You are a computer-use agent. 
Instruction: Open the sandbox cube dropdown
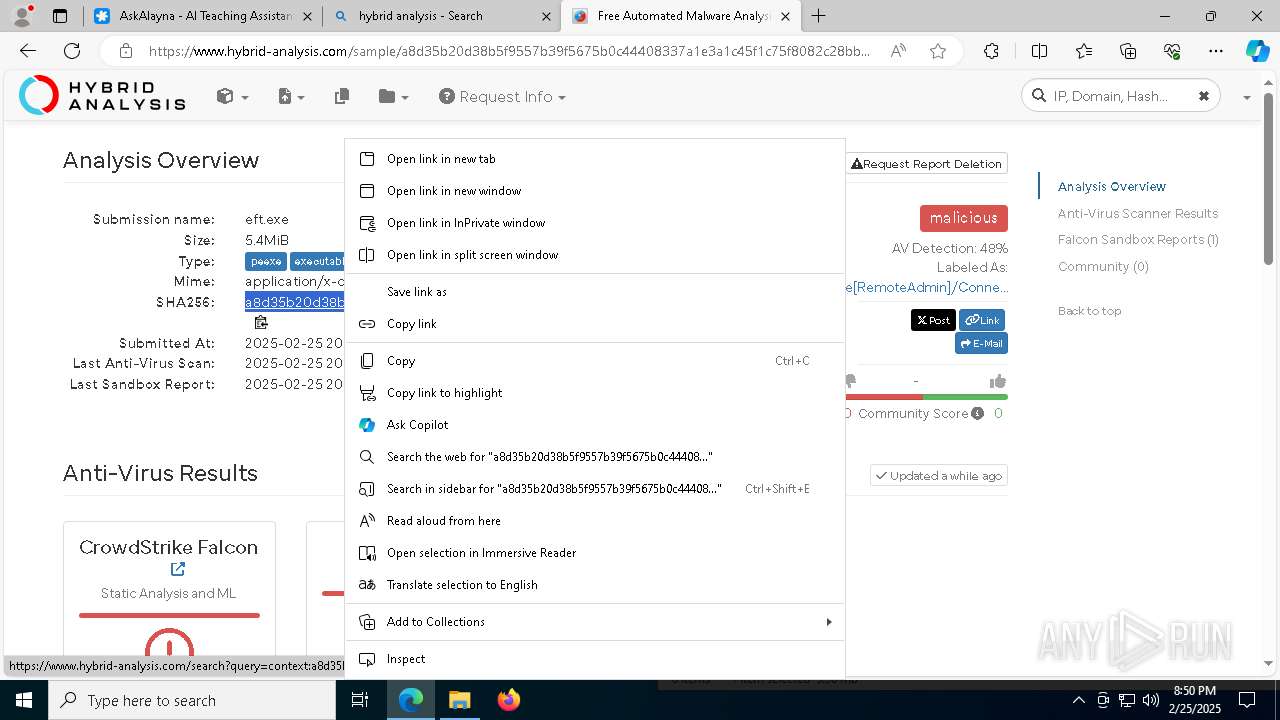(232, 97)
